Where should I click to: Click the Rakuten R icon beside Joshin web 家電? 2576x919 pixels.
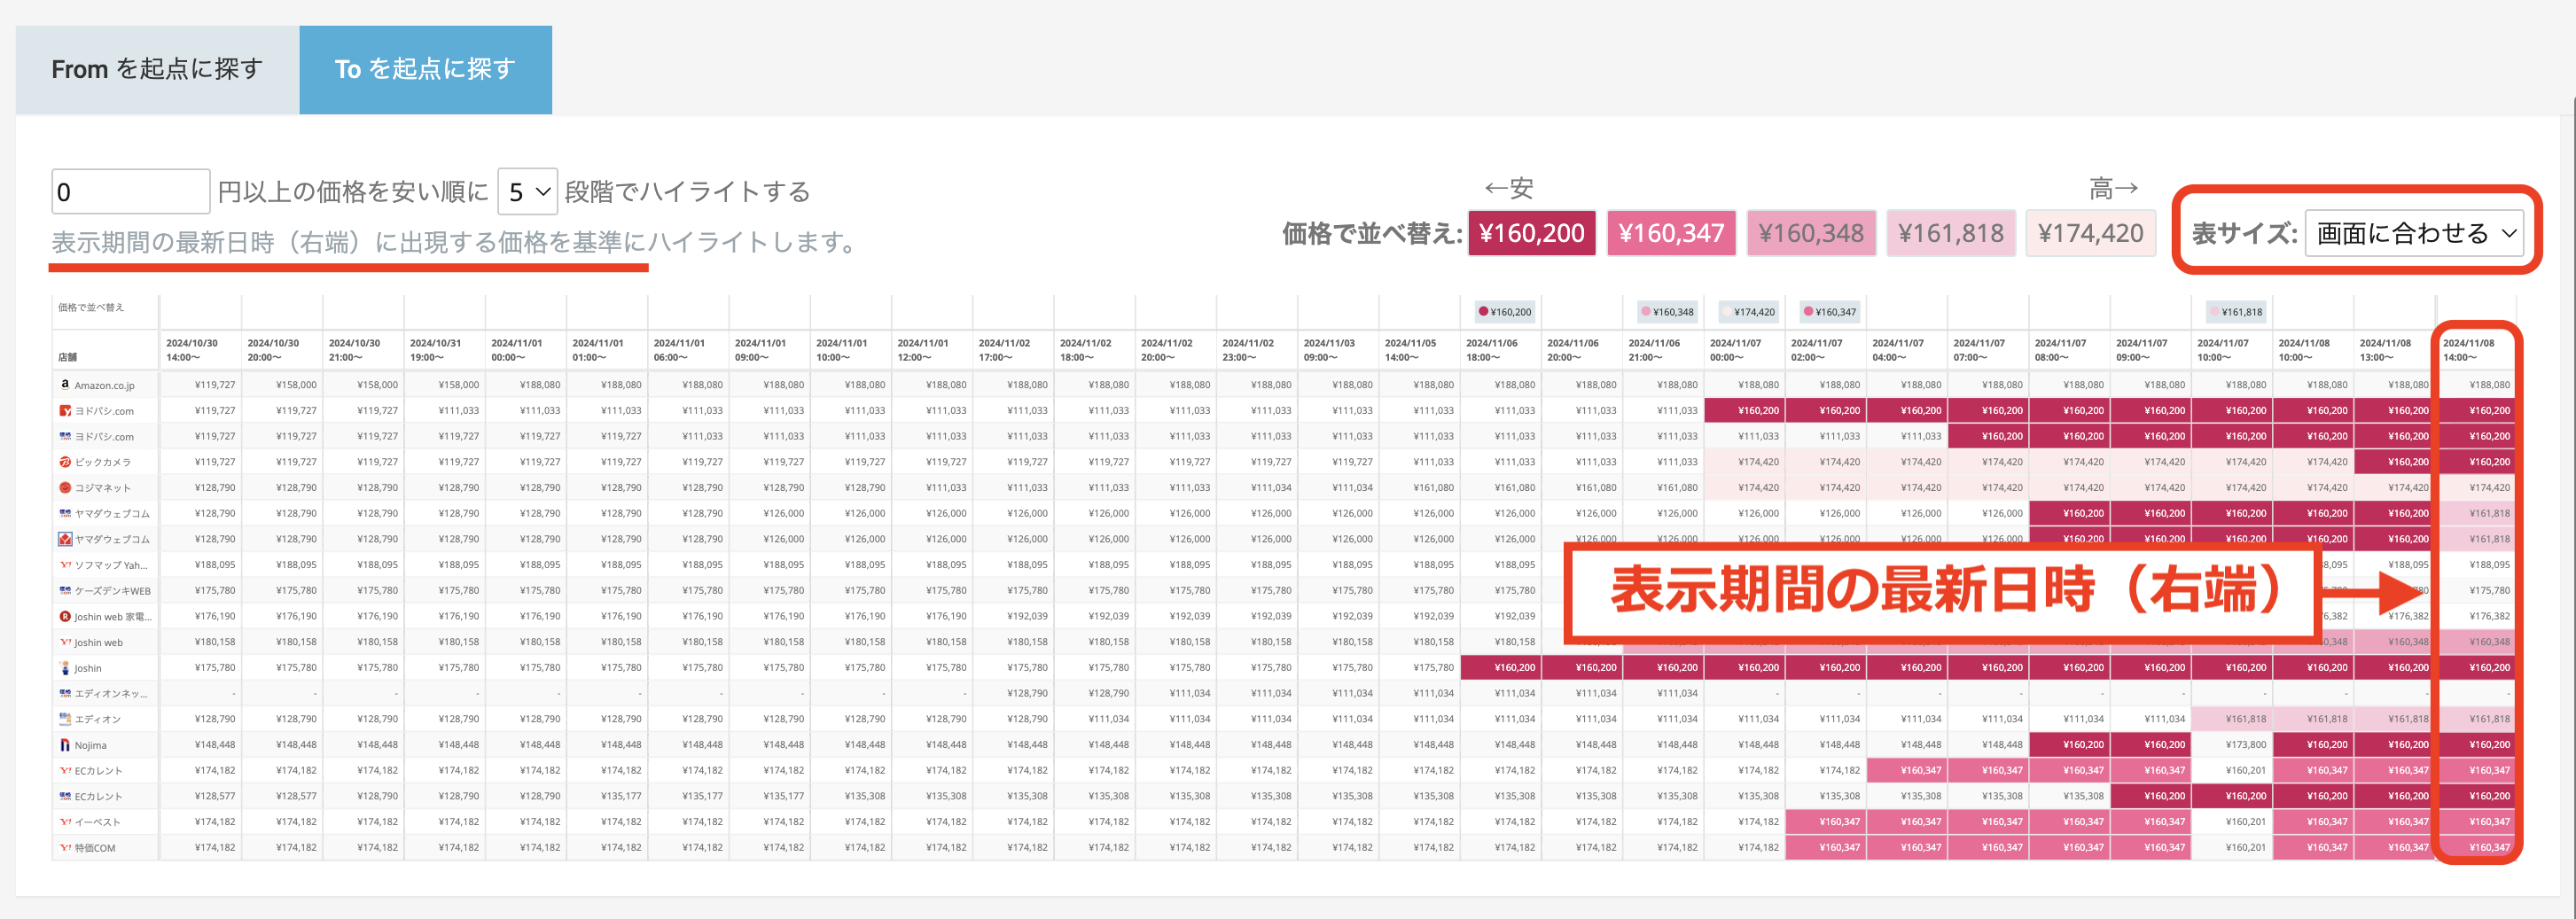65,616
